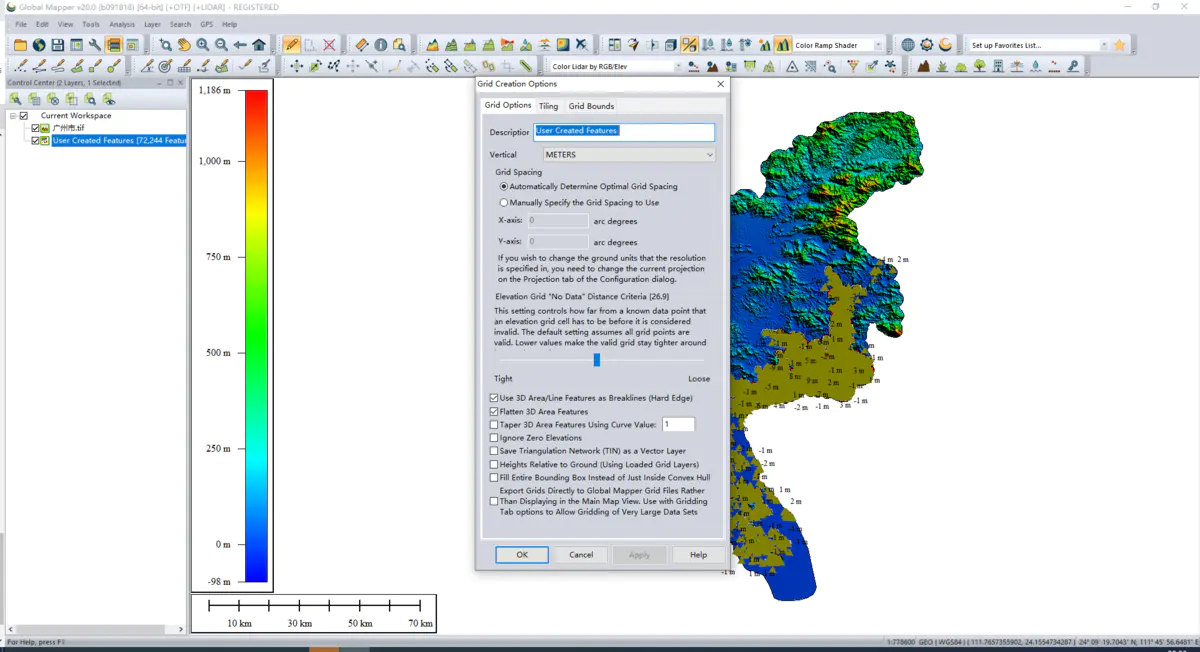Click the OK button in the dialog

[522, 555]
